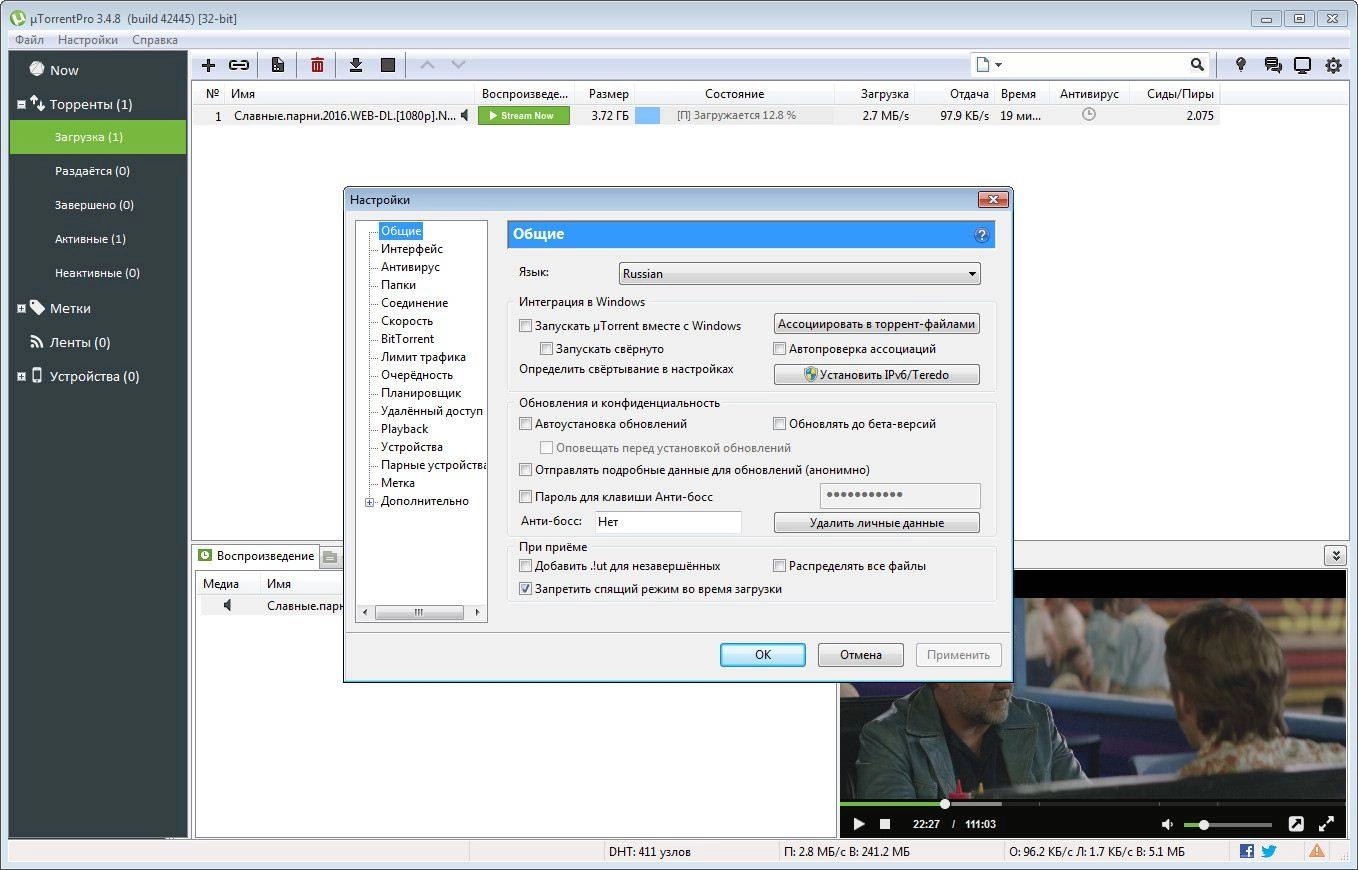The width and height of the screenshot is (1358, 870).
Task: Open the remote devices monitor icon
Action: (x=1302, y=64)
